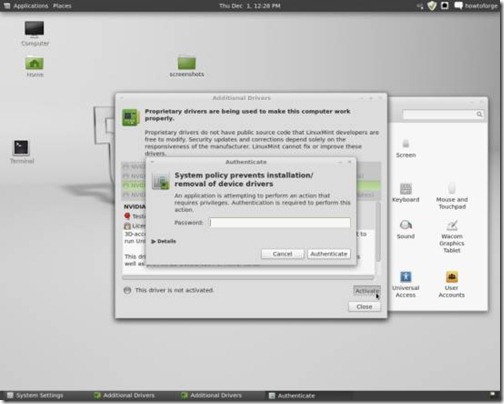
Task: Click the Authenticate dialog device driver icon
Action: pyautogui.click(x=161, y=181)
